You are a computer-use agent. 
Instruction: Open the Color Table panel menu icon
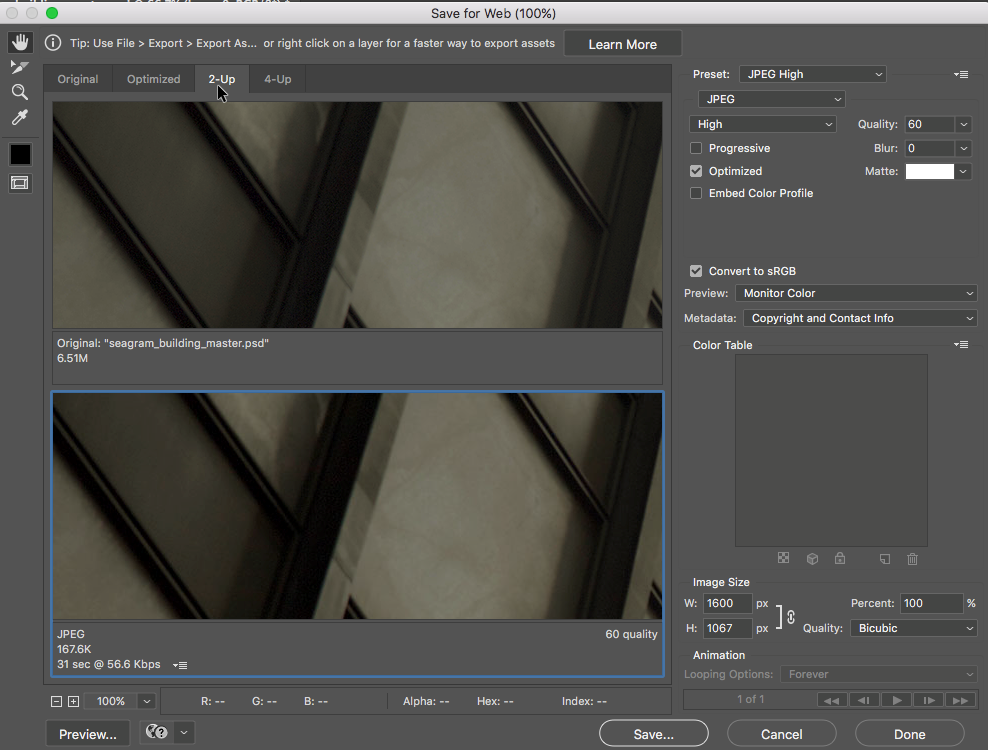click(961, 344)
